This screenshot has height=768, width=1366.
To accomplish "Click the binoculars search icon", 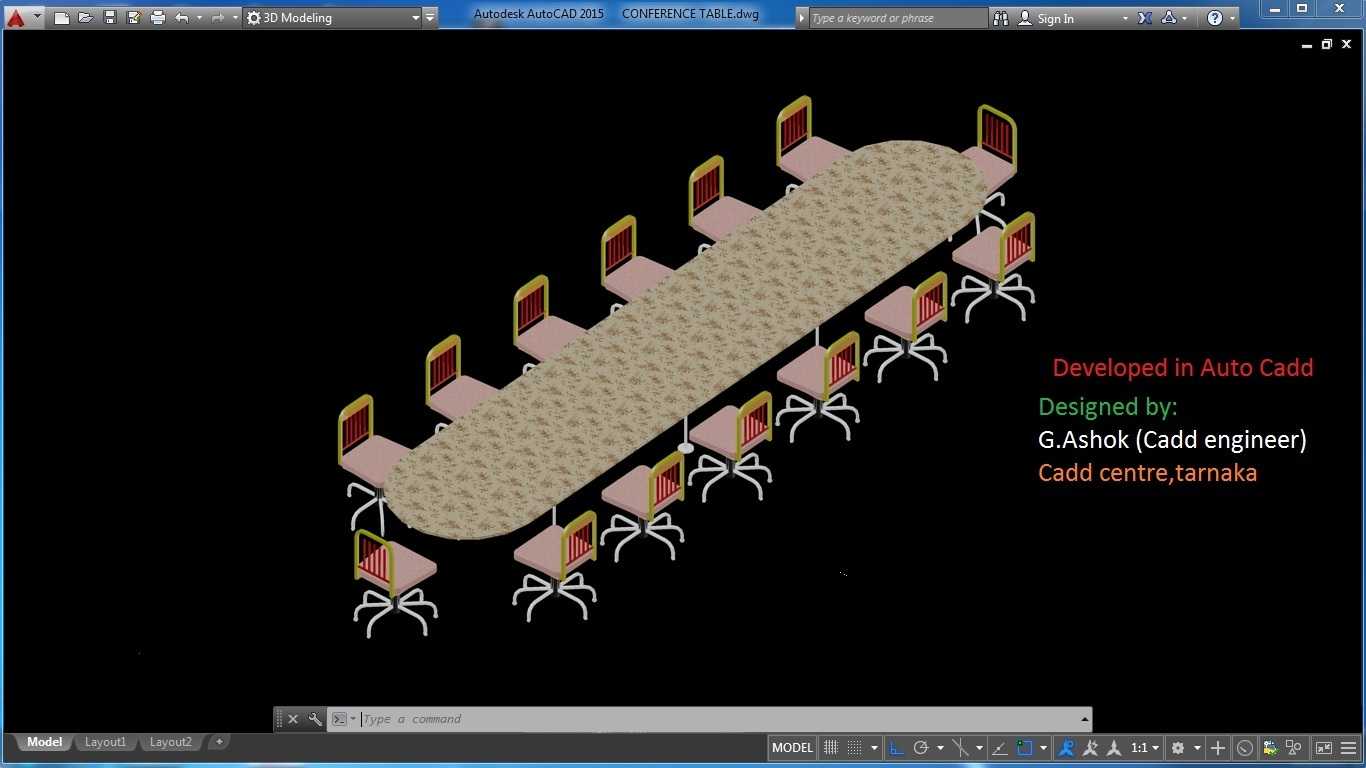I will point(1001,18).
